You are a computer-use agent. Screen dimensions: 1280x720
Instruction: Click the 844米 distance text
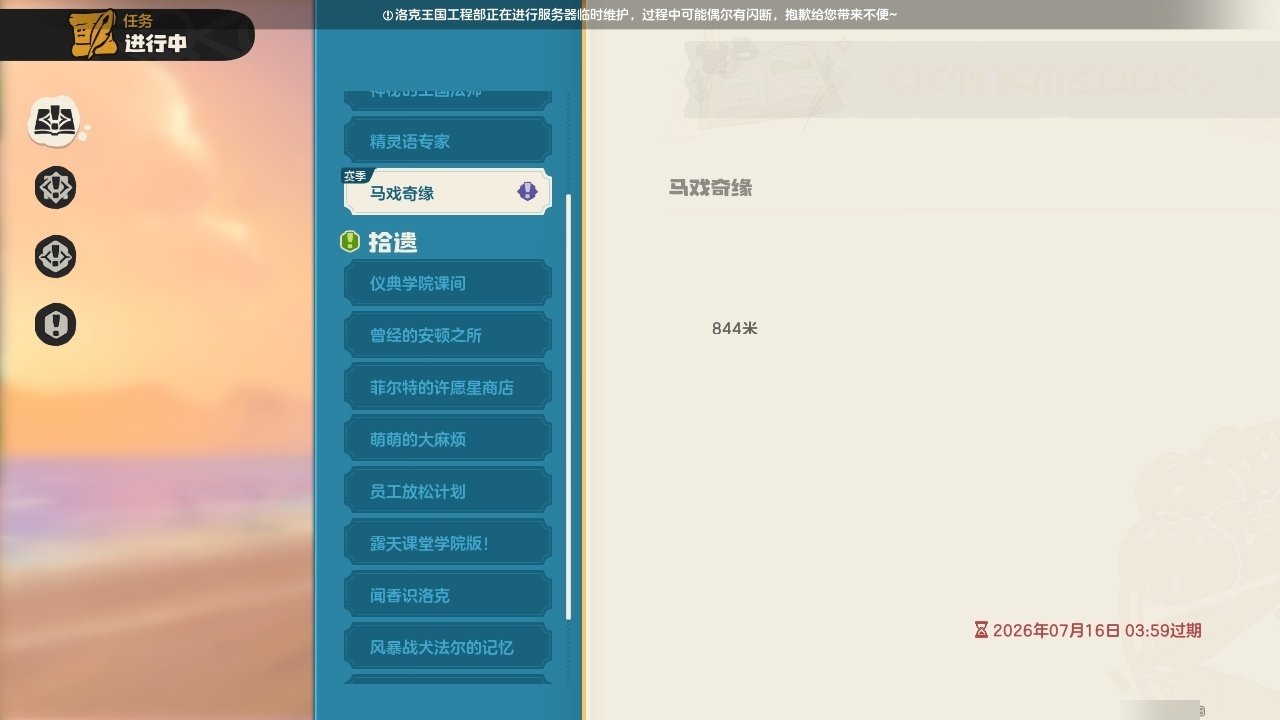735,328
